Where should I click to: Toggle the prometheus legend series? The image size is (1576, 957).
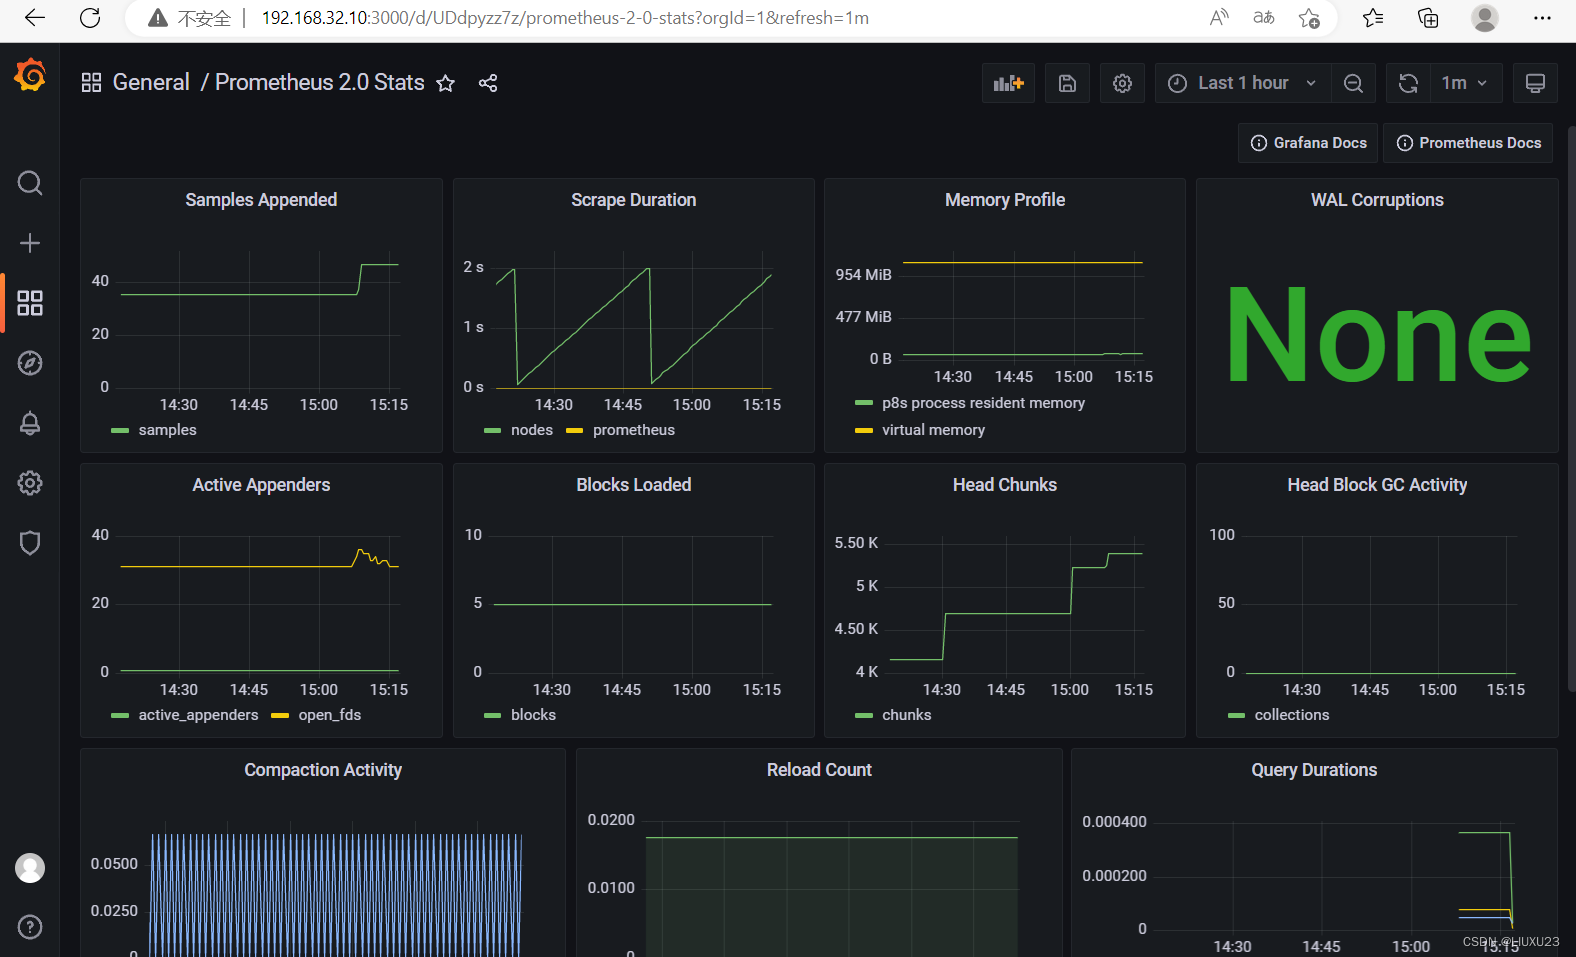[634, 430]
